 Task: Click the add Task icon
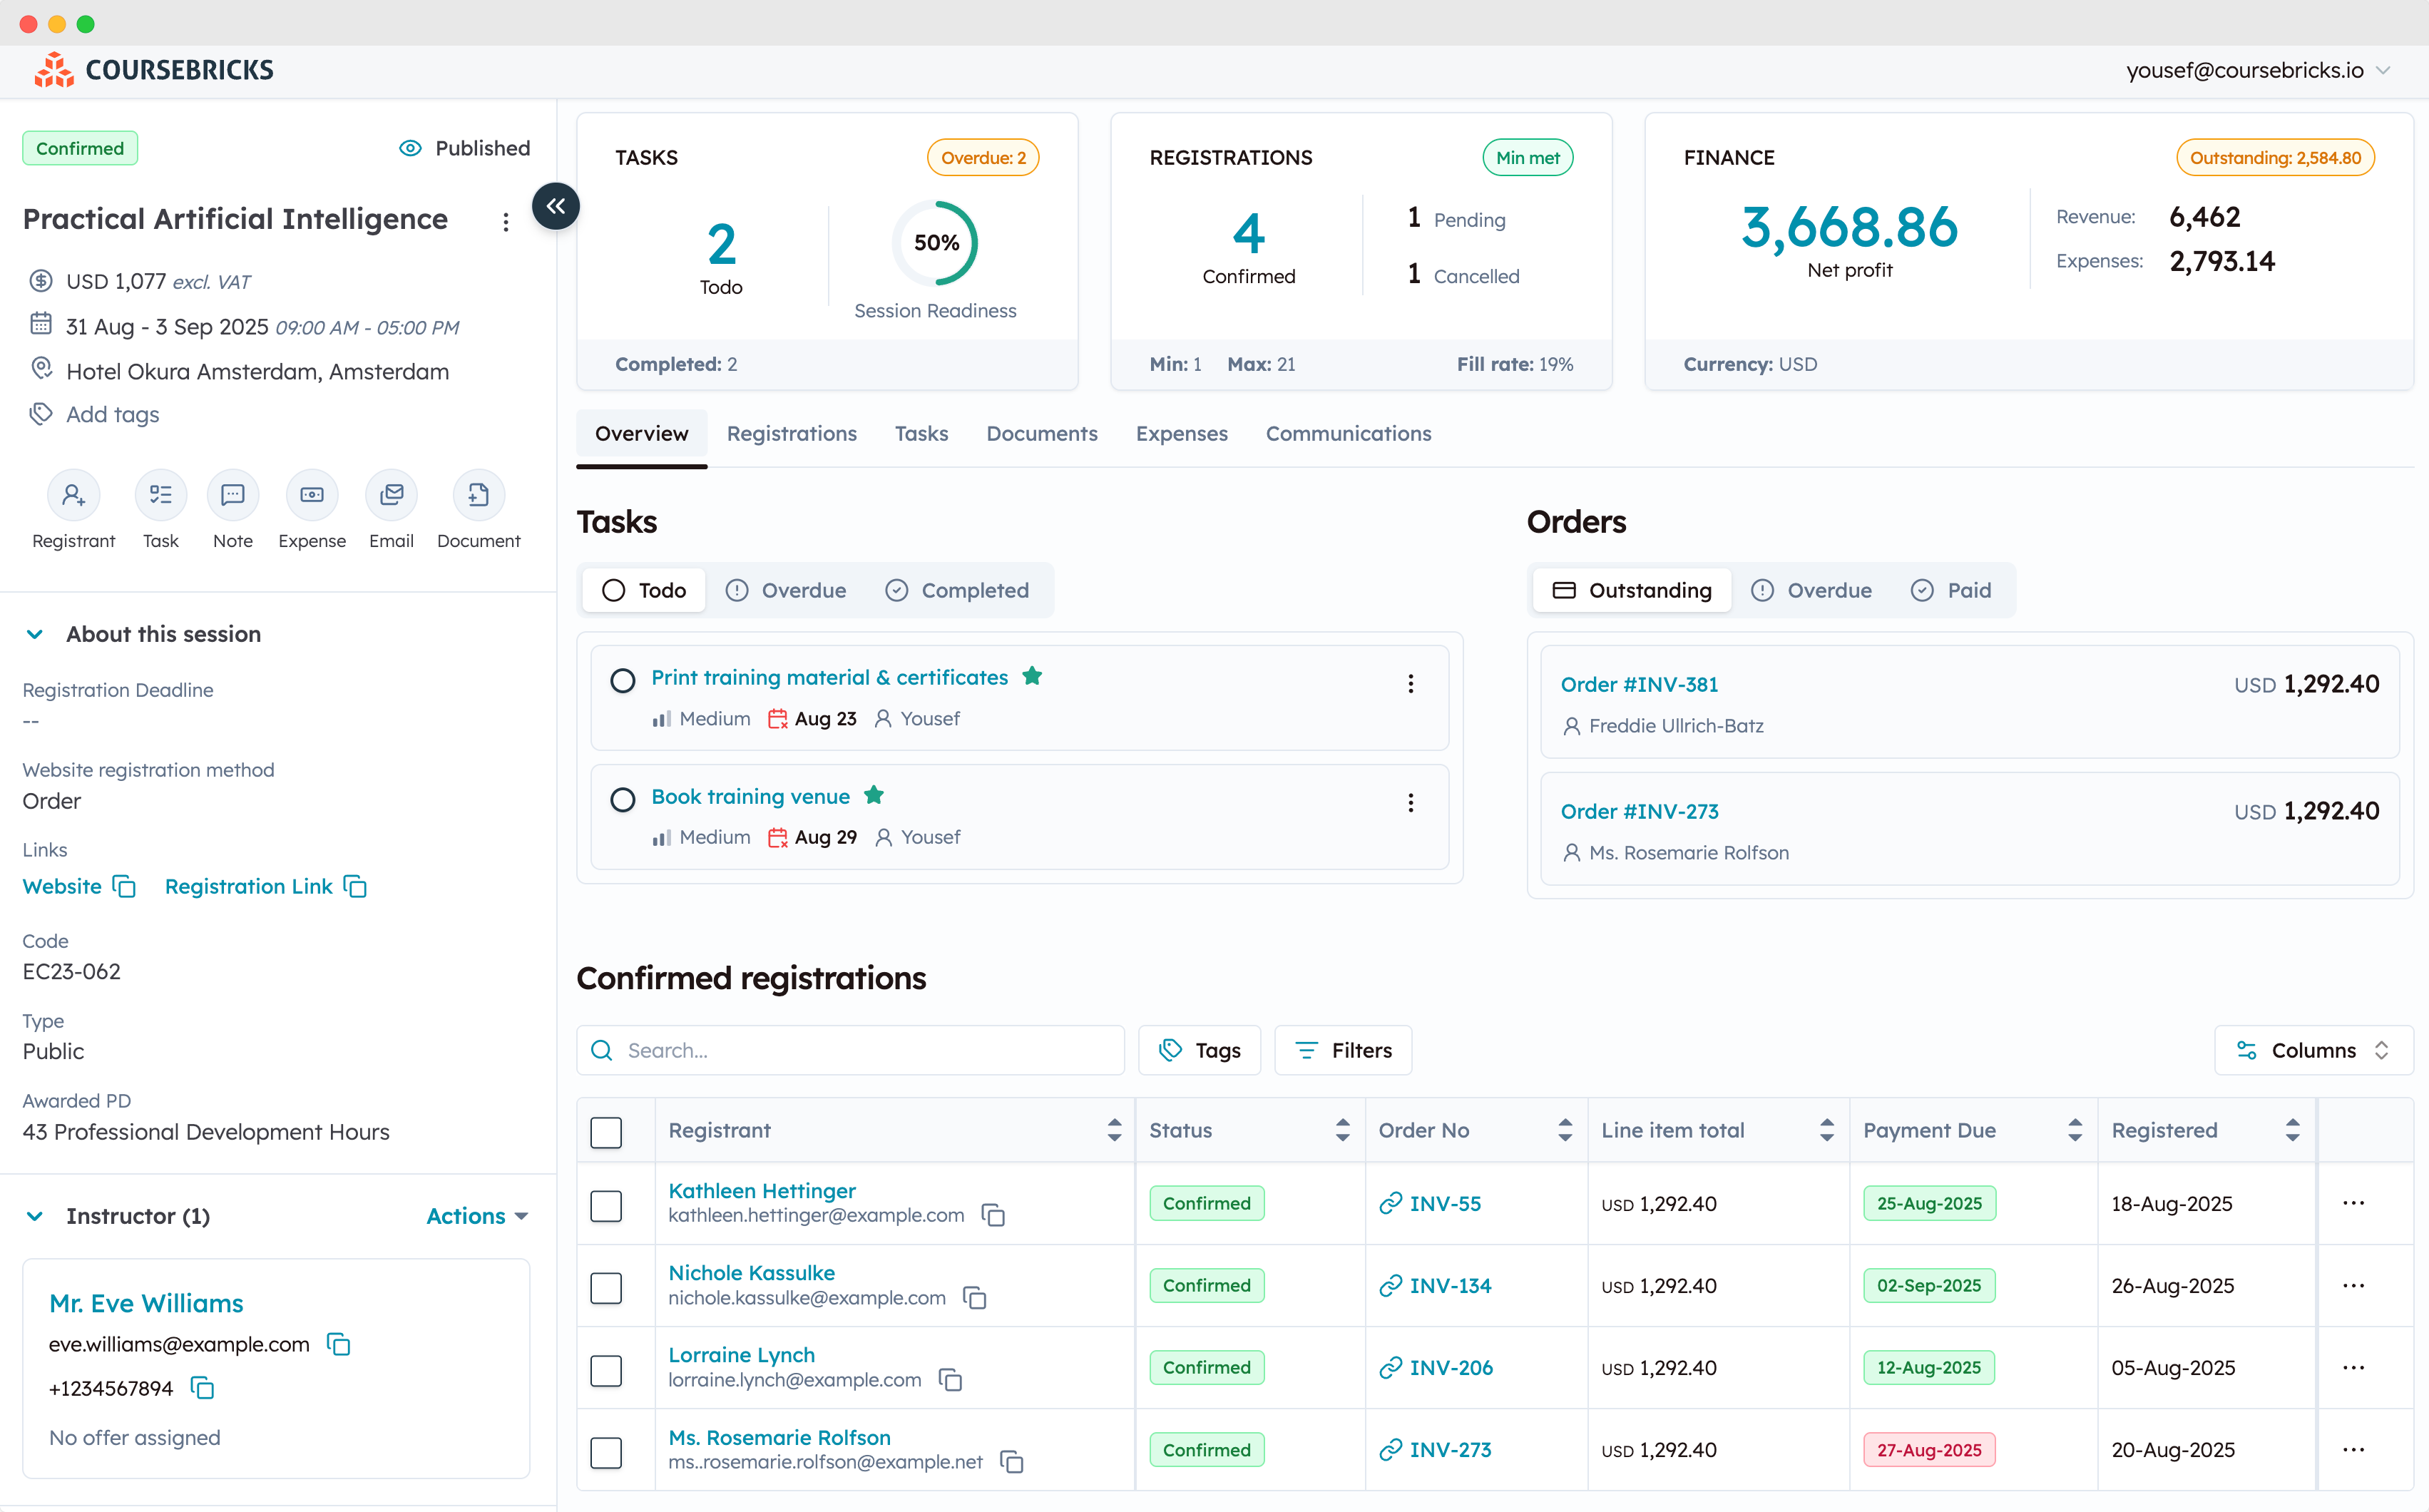coord(160,496)
